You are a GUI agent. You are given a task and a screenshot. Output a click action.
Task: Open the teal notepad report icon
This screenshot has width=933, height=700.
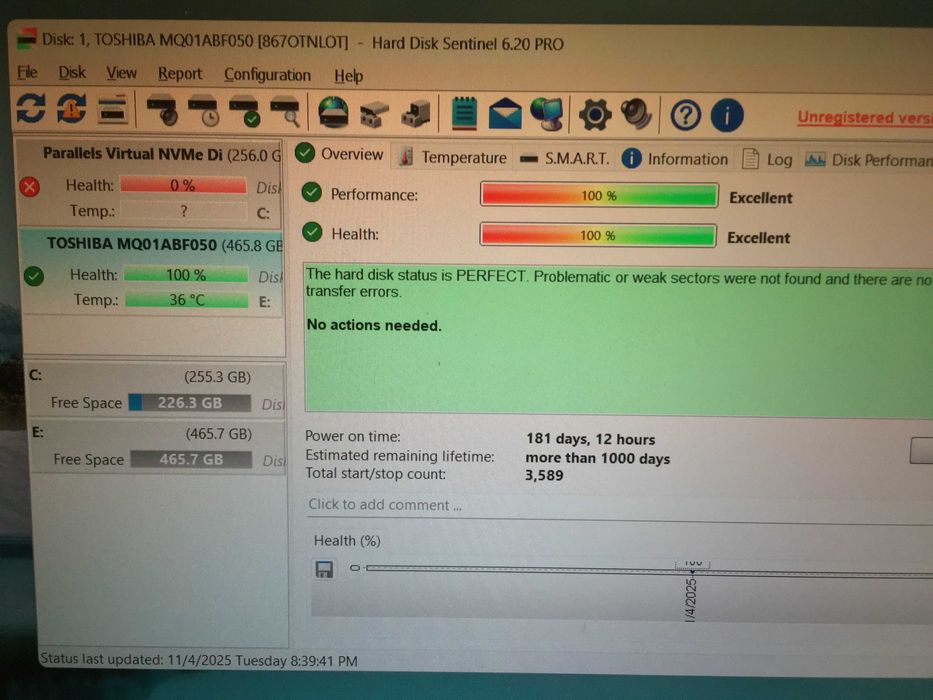point(464,113)
